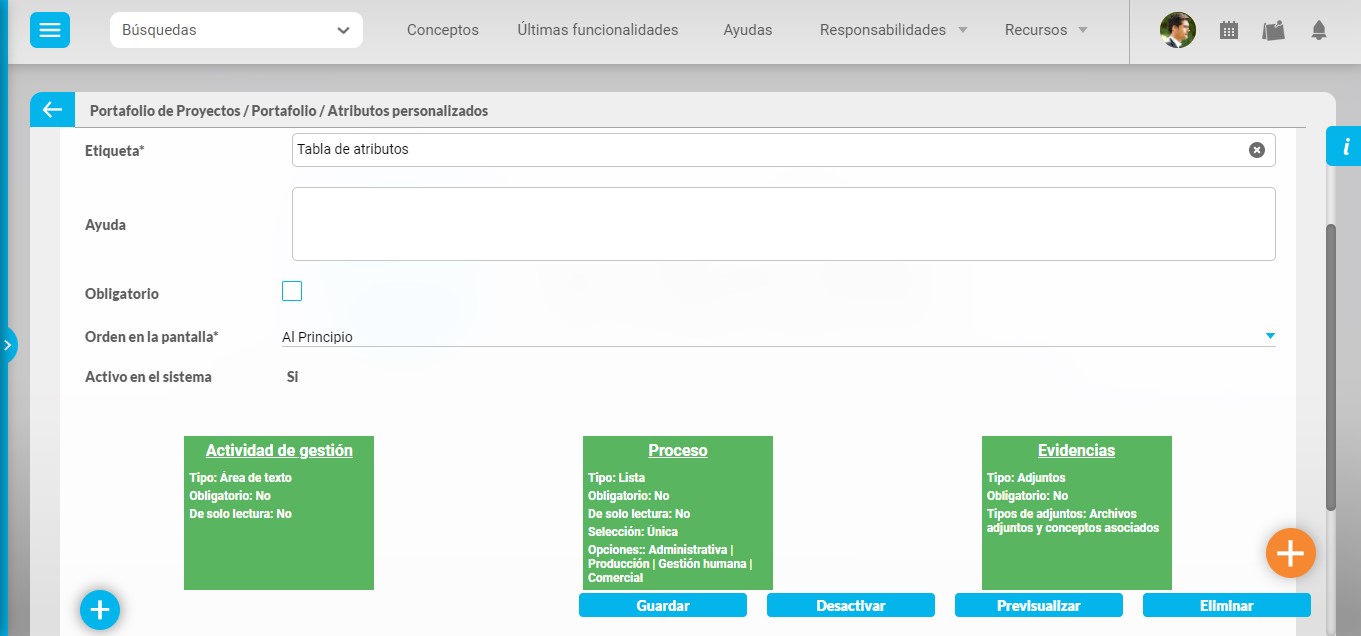Open the calendar icon in header
The width and height of the screenshot is (1361, 636).
[1229, 31]
